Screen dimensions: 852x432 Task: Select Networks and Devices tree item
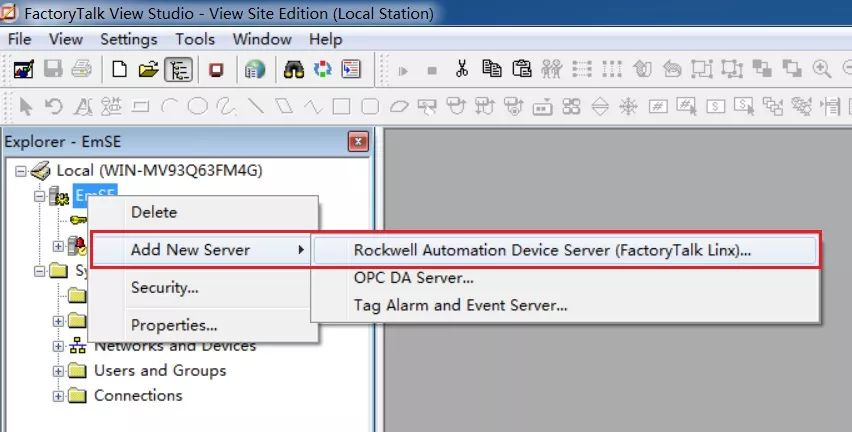click(174, 346)
